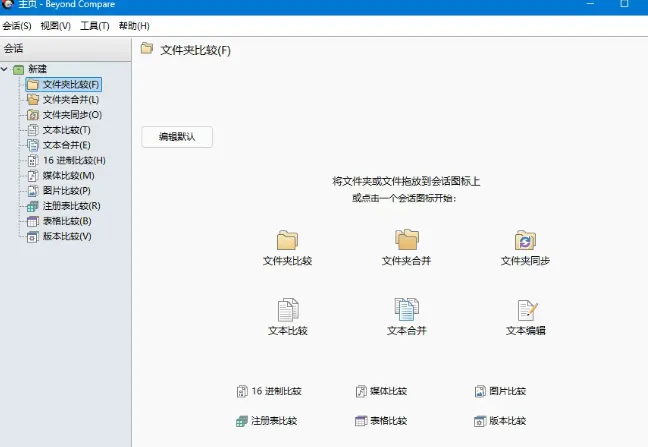Click the 会话 panel header

[x=66, y=49]
